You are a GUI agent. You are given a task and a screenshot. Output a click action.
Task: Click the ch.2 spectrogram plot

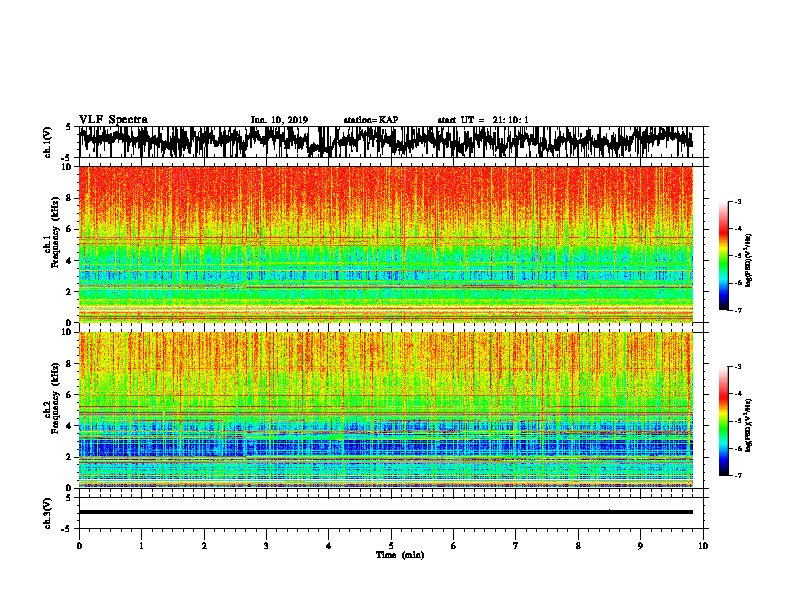tap(386, 410)
